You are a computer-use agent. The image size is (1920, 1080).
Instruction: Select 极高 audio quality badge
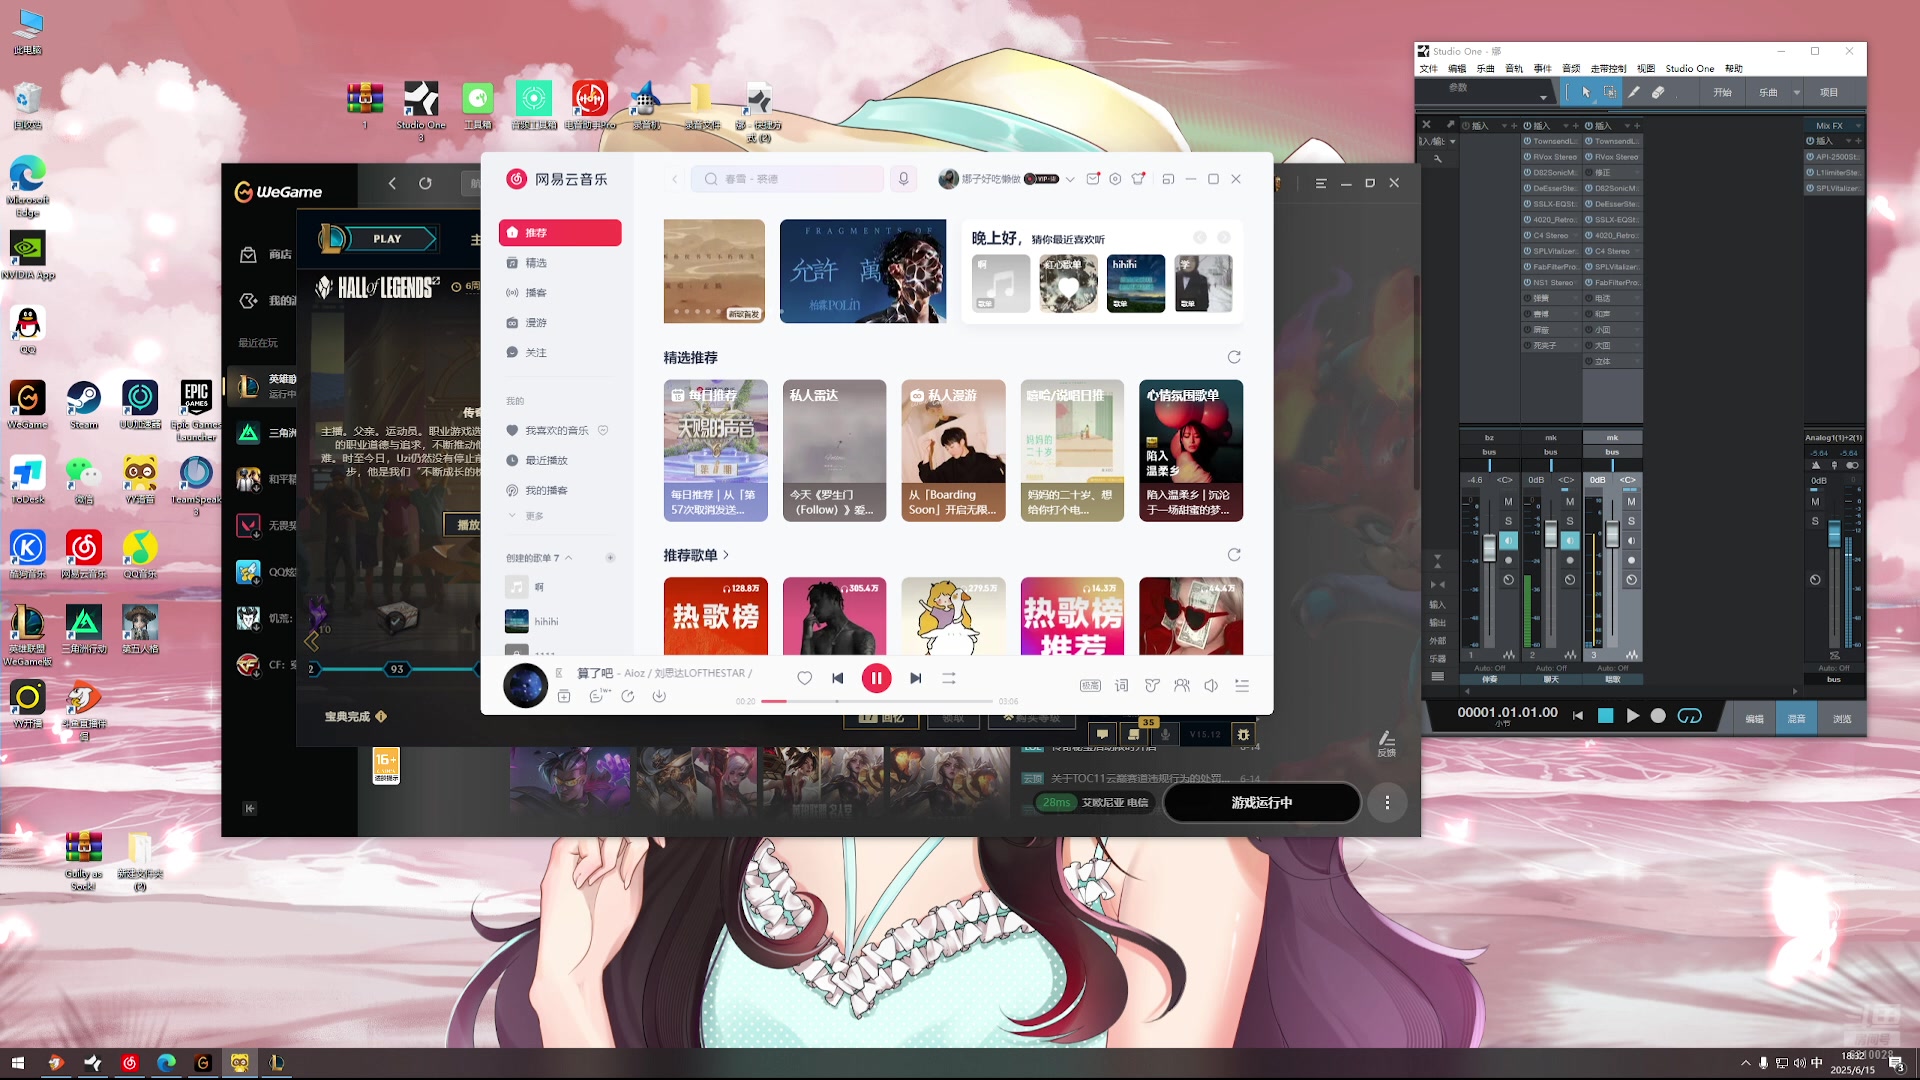pos(1090,685)
